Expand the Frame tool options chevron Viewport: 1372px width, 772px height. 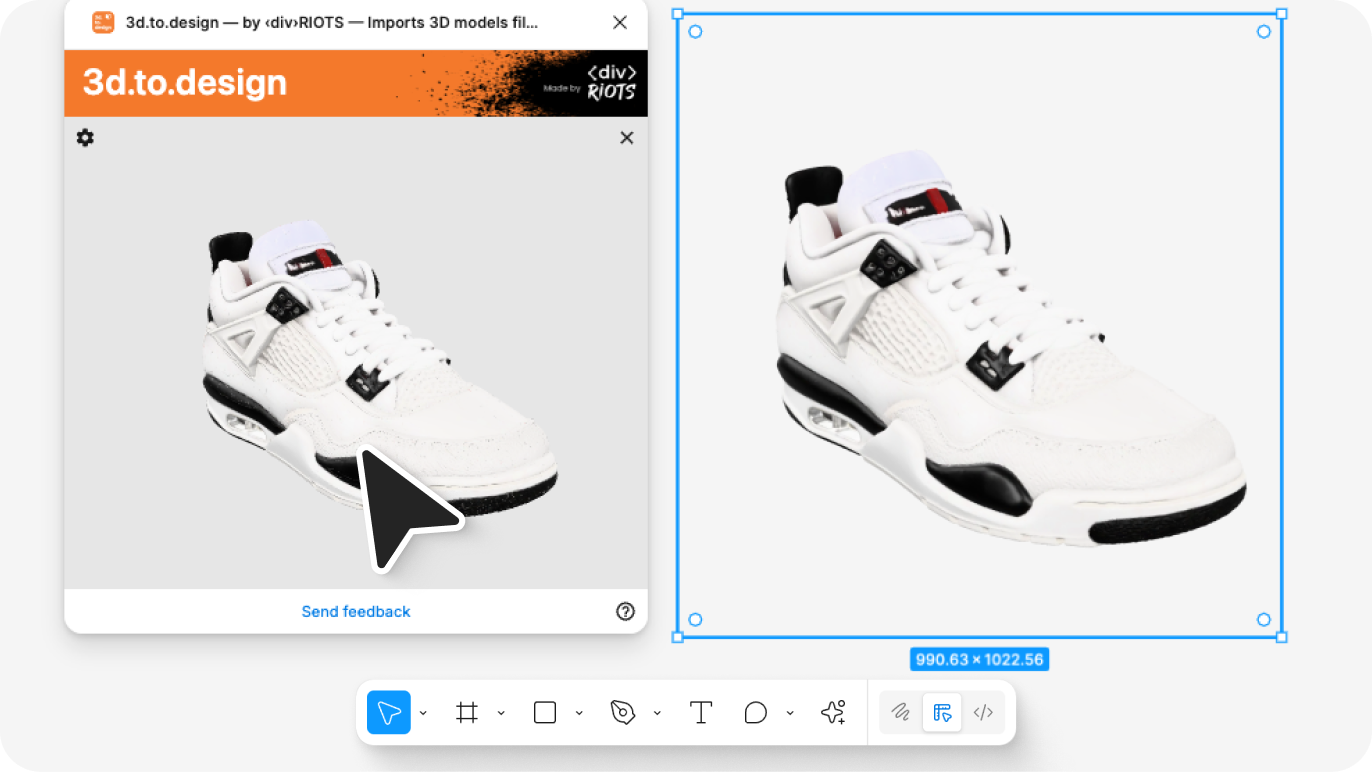[x=501, y=713]
